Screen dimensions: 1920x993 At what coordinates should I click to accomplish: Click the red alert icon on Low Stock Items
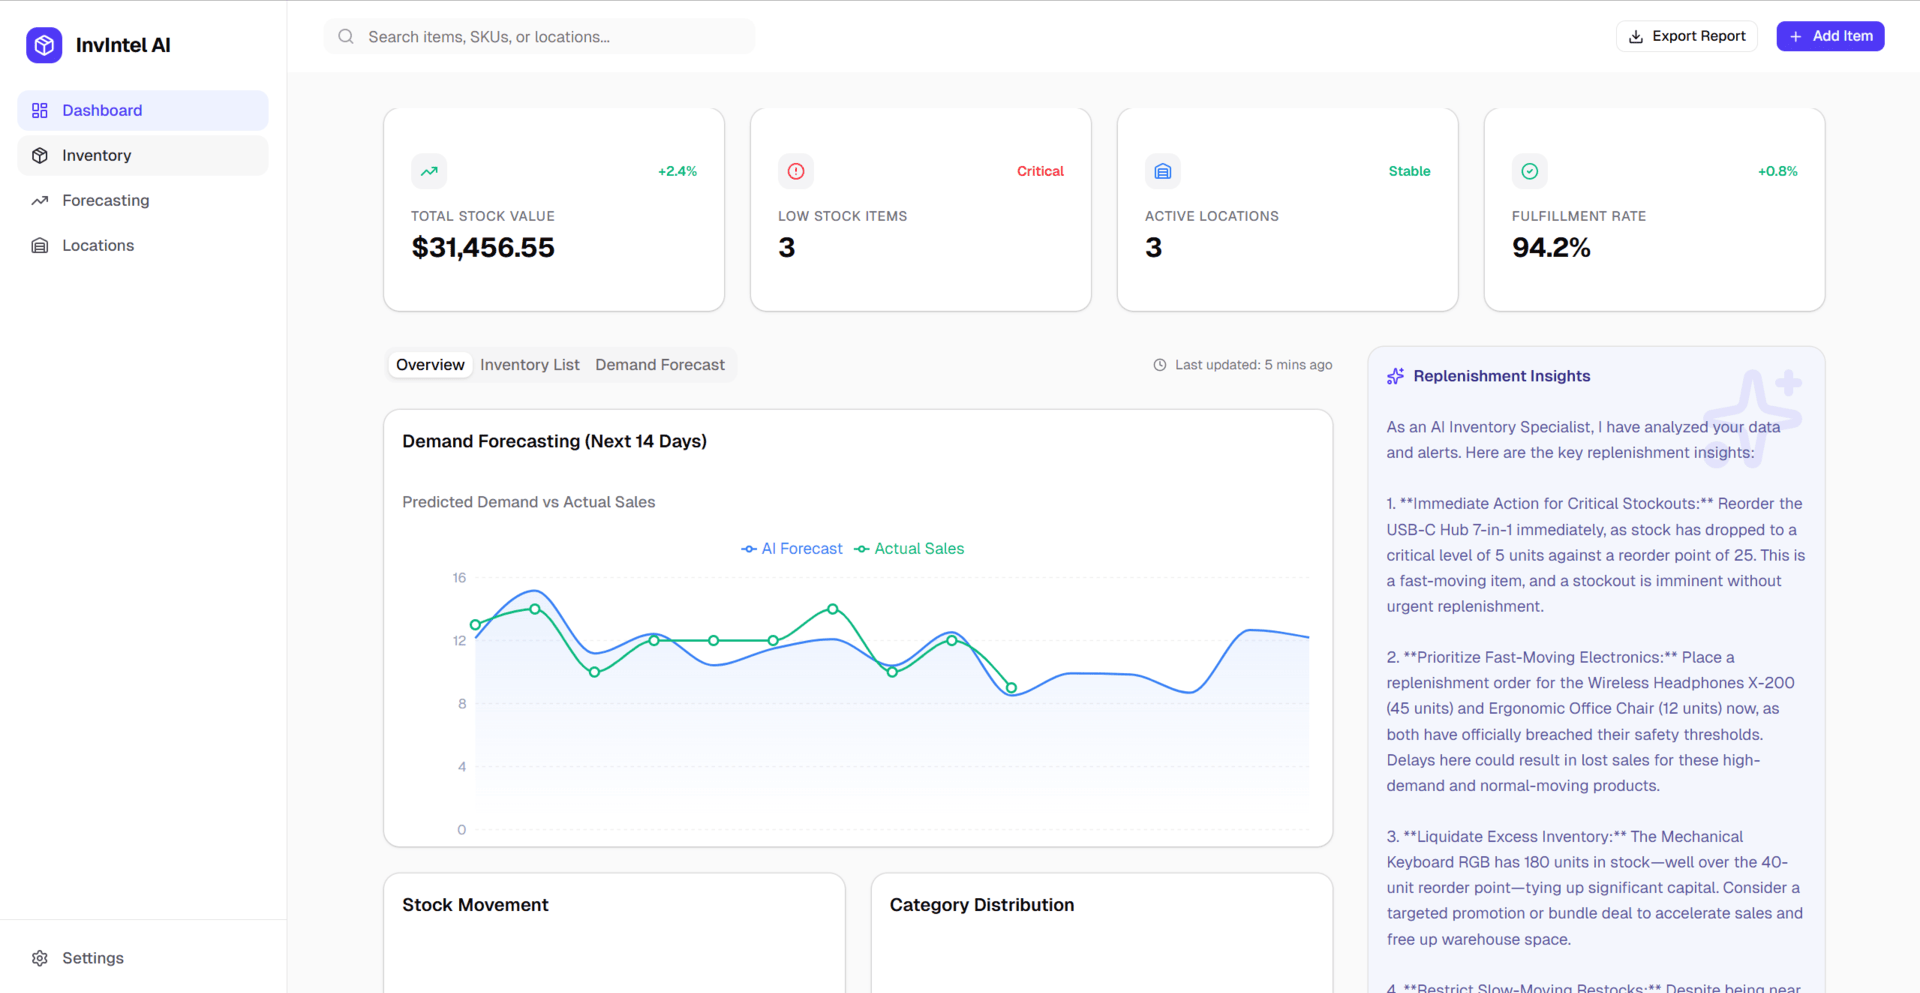click(x=796, y=171)
